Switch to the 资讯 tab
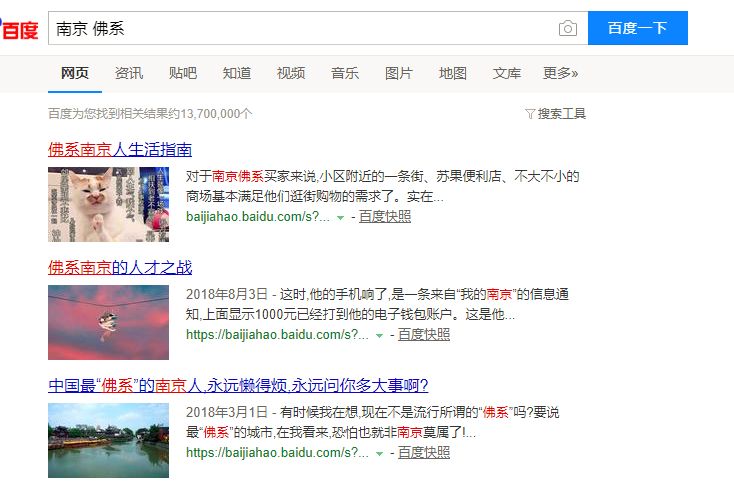The image size is (734, 483). (x=129, y=73)
